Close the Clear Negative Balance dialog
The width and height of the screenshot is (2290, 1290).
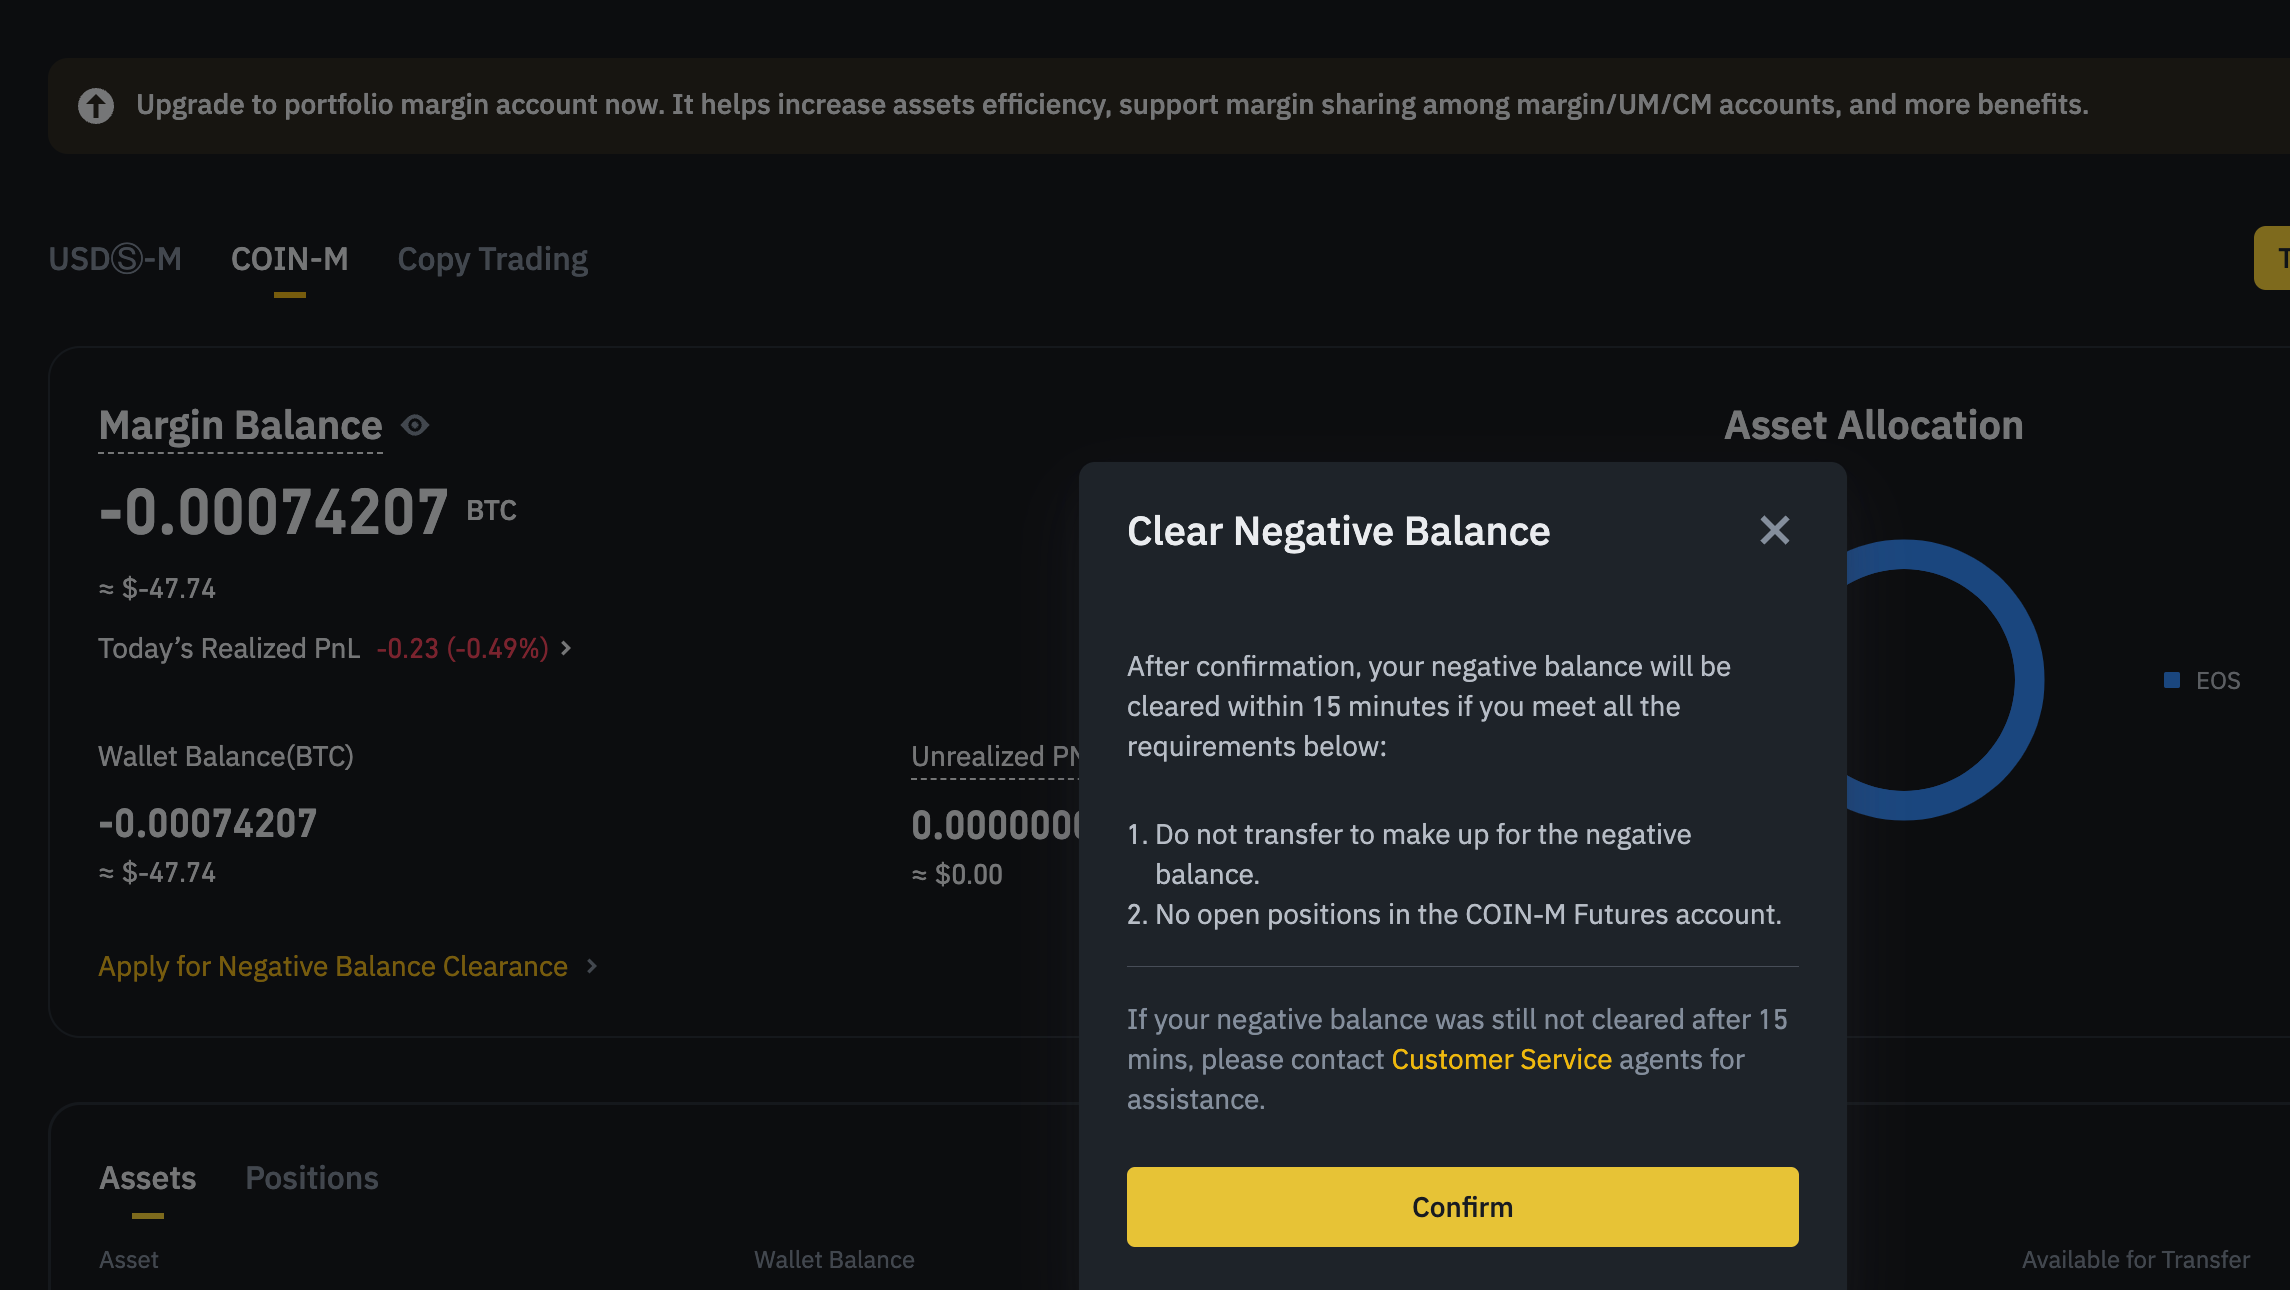[1774, 530]
